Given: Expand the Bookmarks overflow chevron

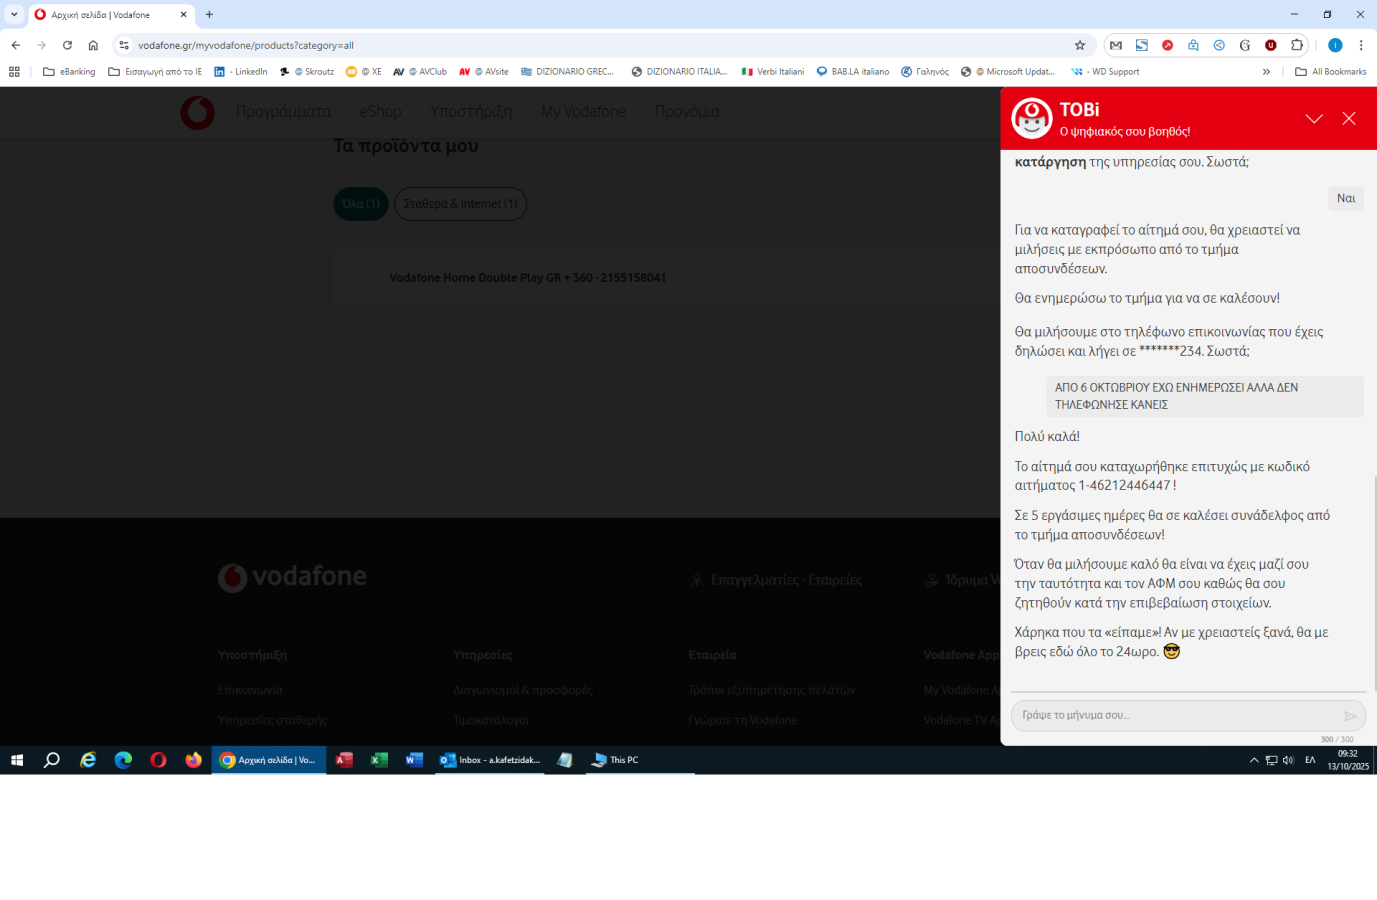Looking at the screenshot, I should tap(1266, 71).
